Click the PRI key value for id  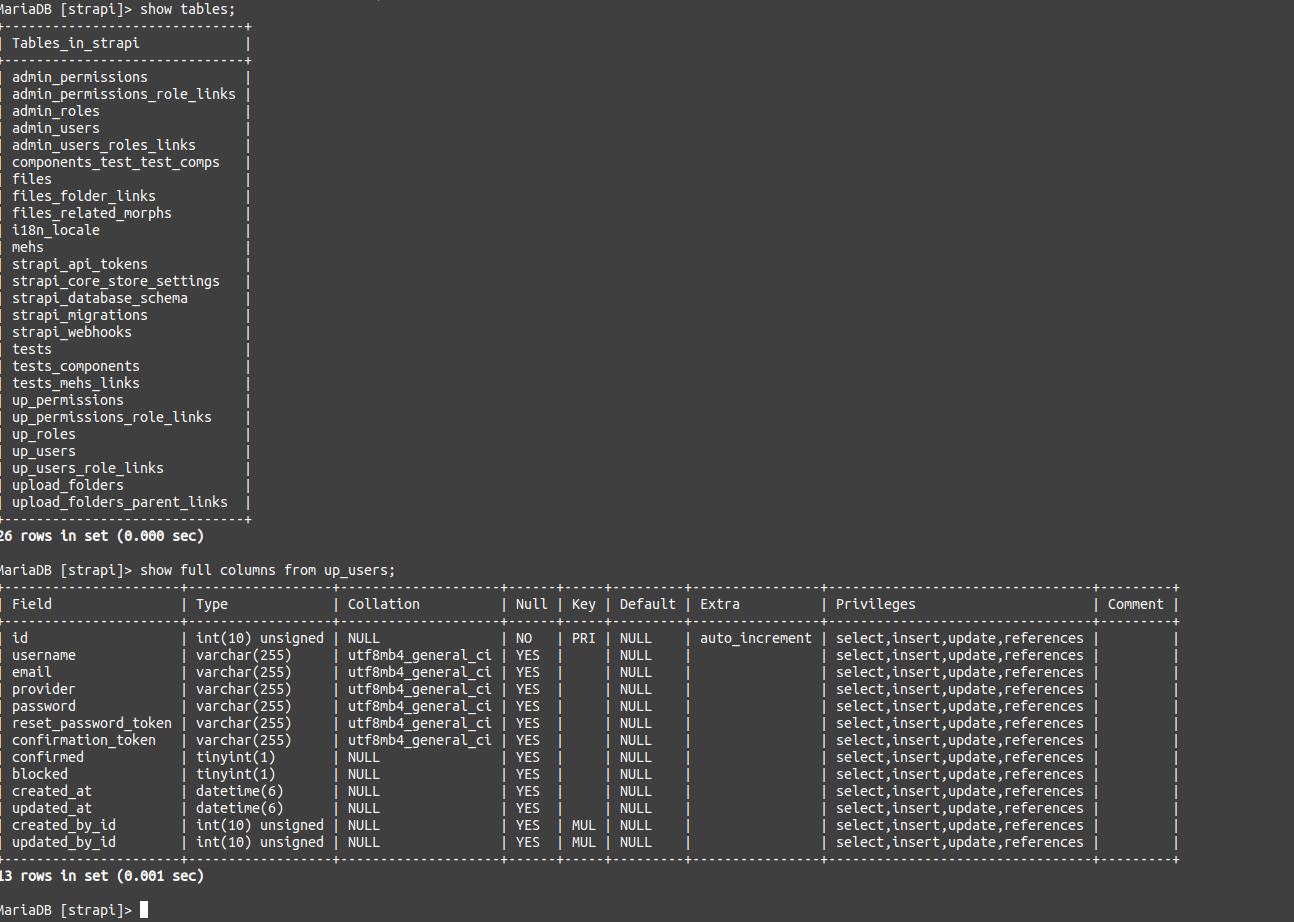(583, 638)
